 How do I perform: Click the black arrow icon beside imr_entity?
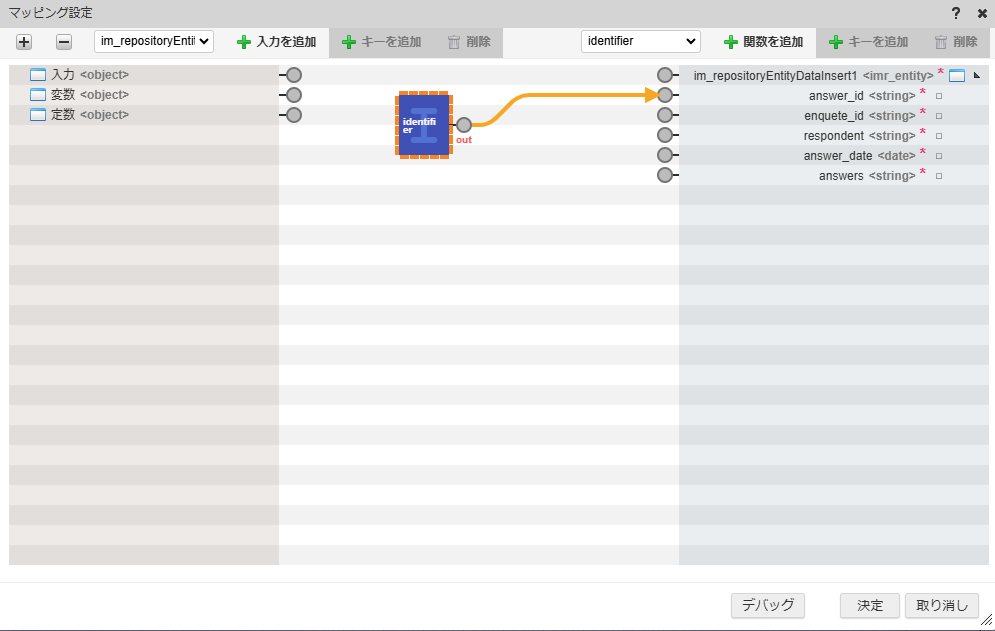click(976, 74)
